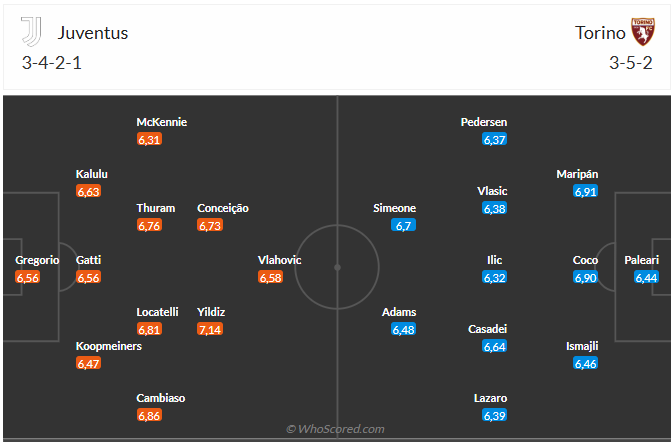The height and width of the screenshot is (442, 672).
Task: Click McKennie's 6,31 rating badge
Action: pos(149,139)
